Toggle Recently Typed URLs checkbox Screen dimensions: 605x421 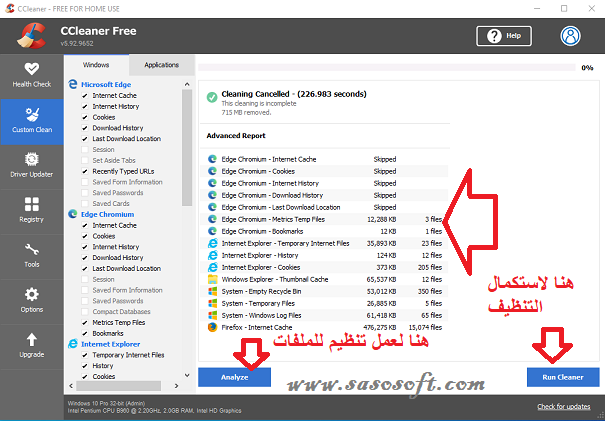[85, 171]
